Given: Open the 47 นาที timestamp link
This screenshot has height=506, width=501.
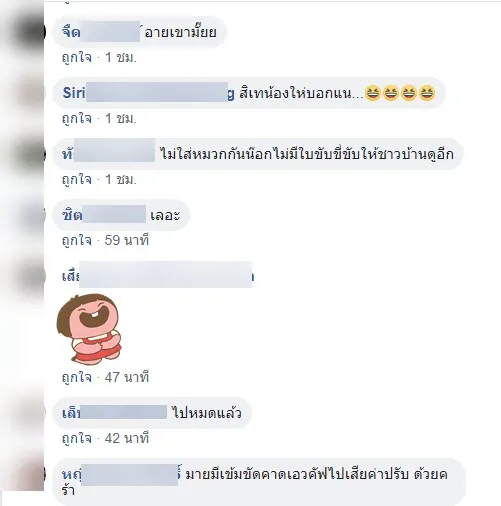Looking at the screenshot, I should (x=127, y=377).
